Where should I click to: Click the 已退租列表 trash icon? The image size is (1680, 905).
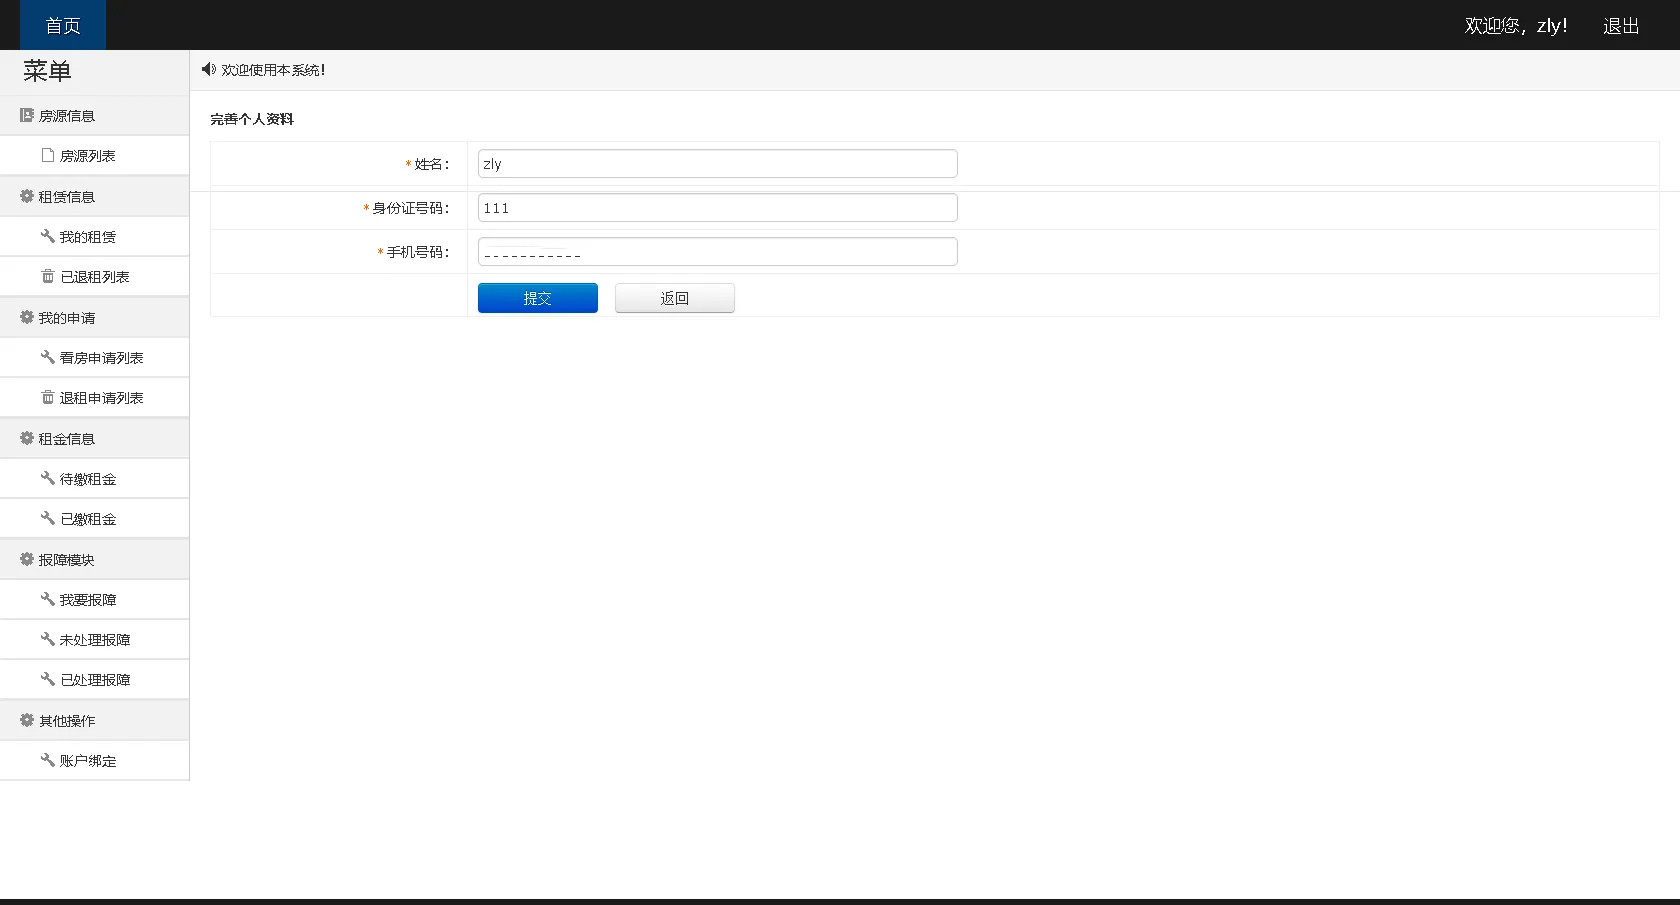[47, 276]
